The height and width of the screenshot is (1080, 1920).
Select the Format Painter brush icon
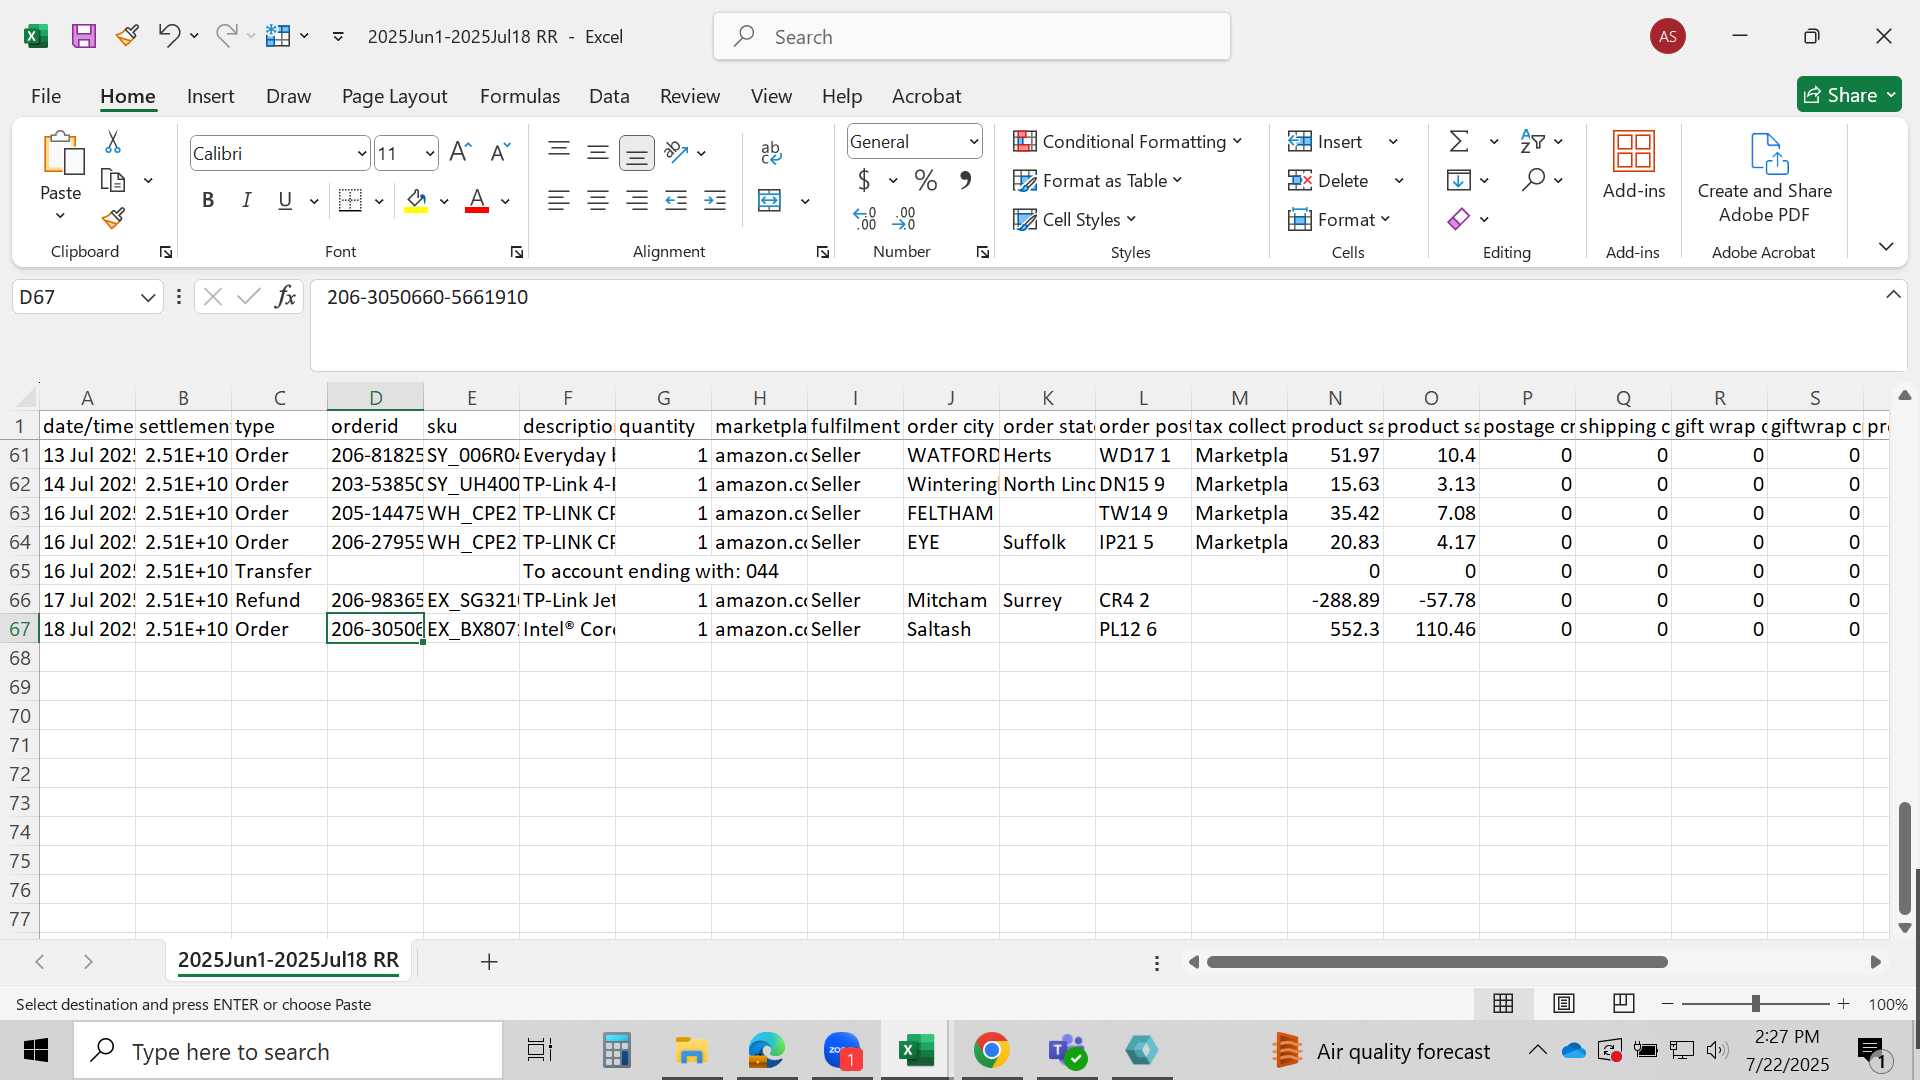[113, 218]
